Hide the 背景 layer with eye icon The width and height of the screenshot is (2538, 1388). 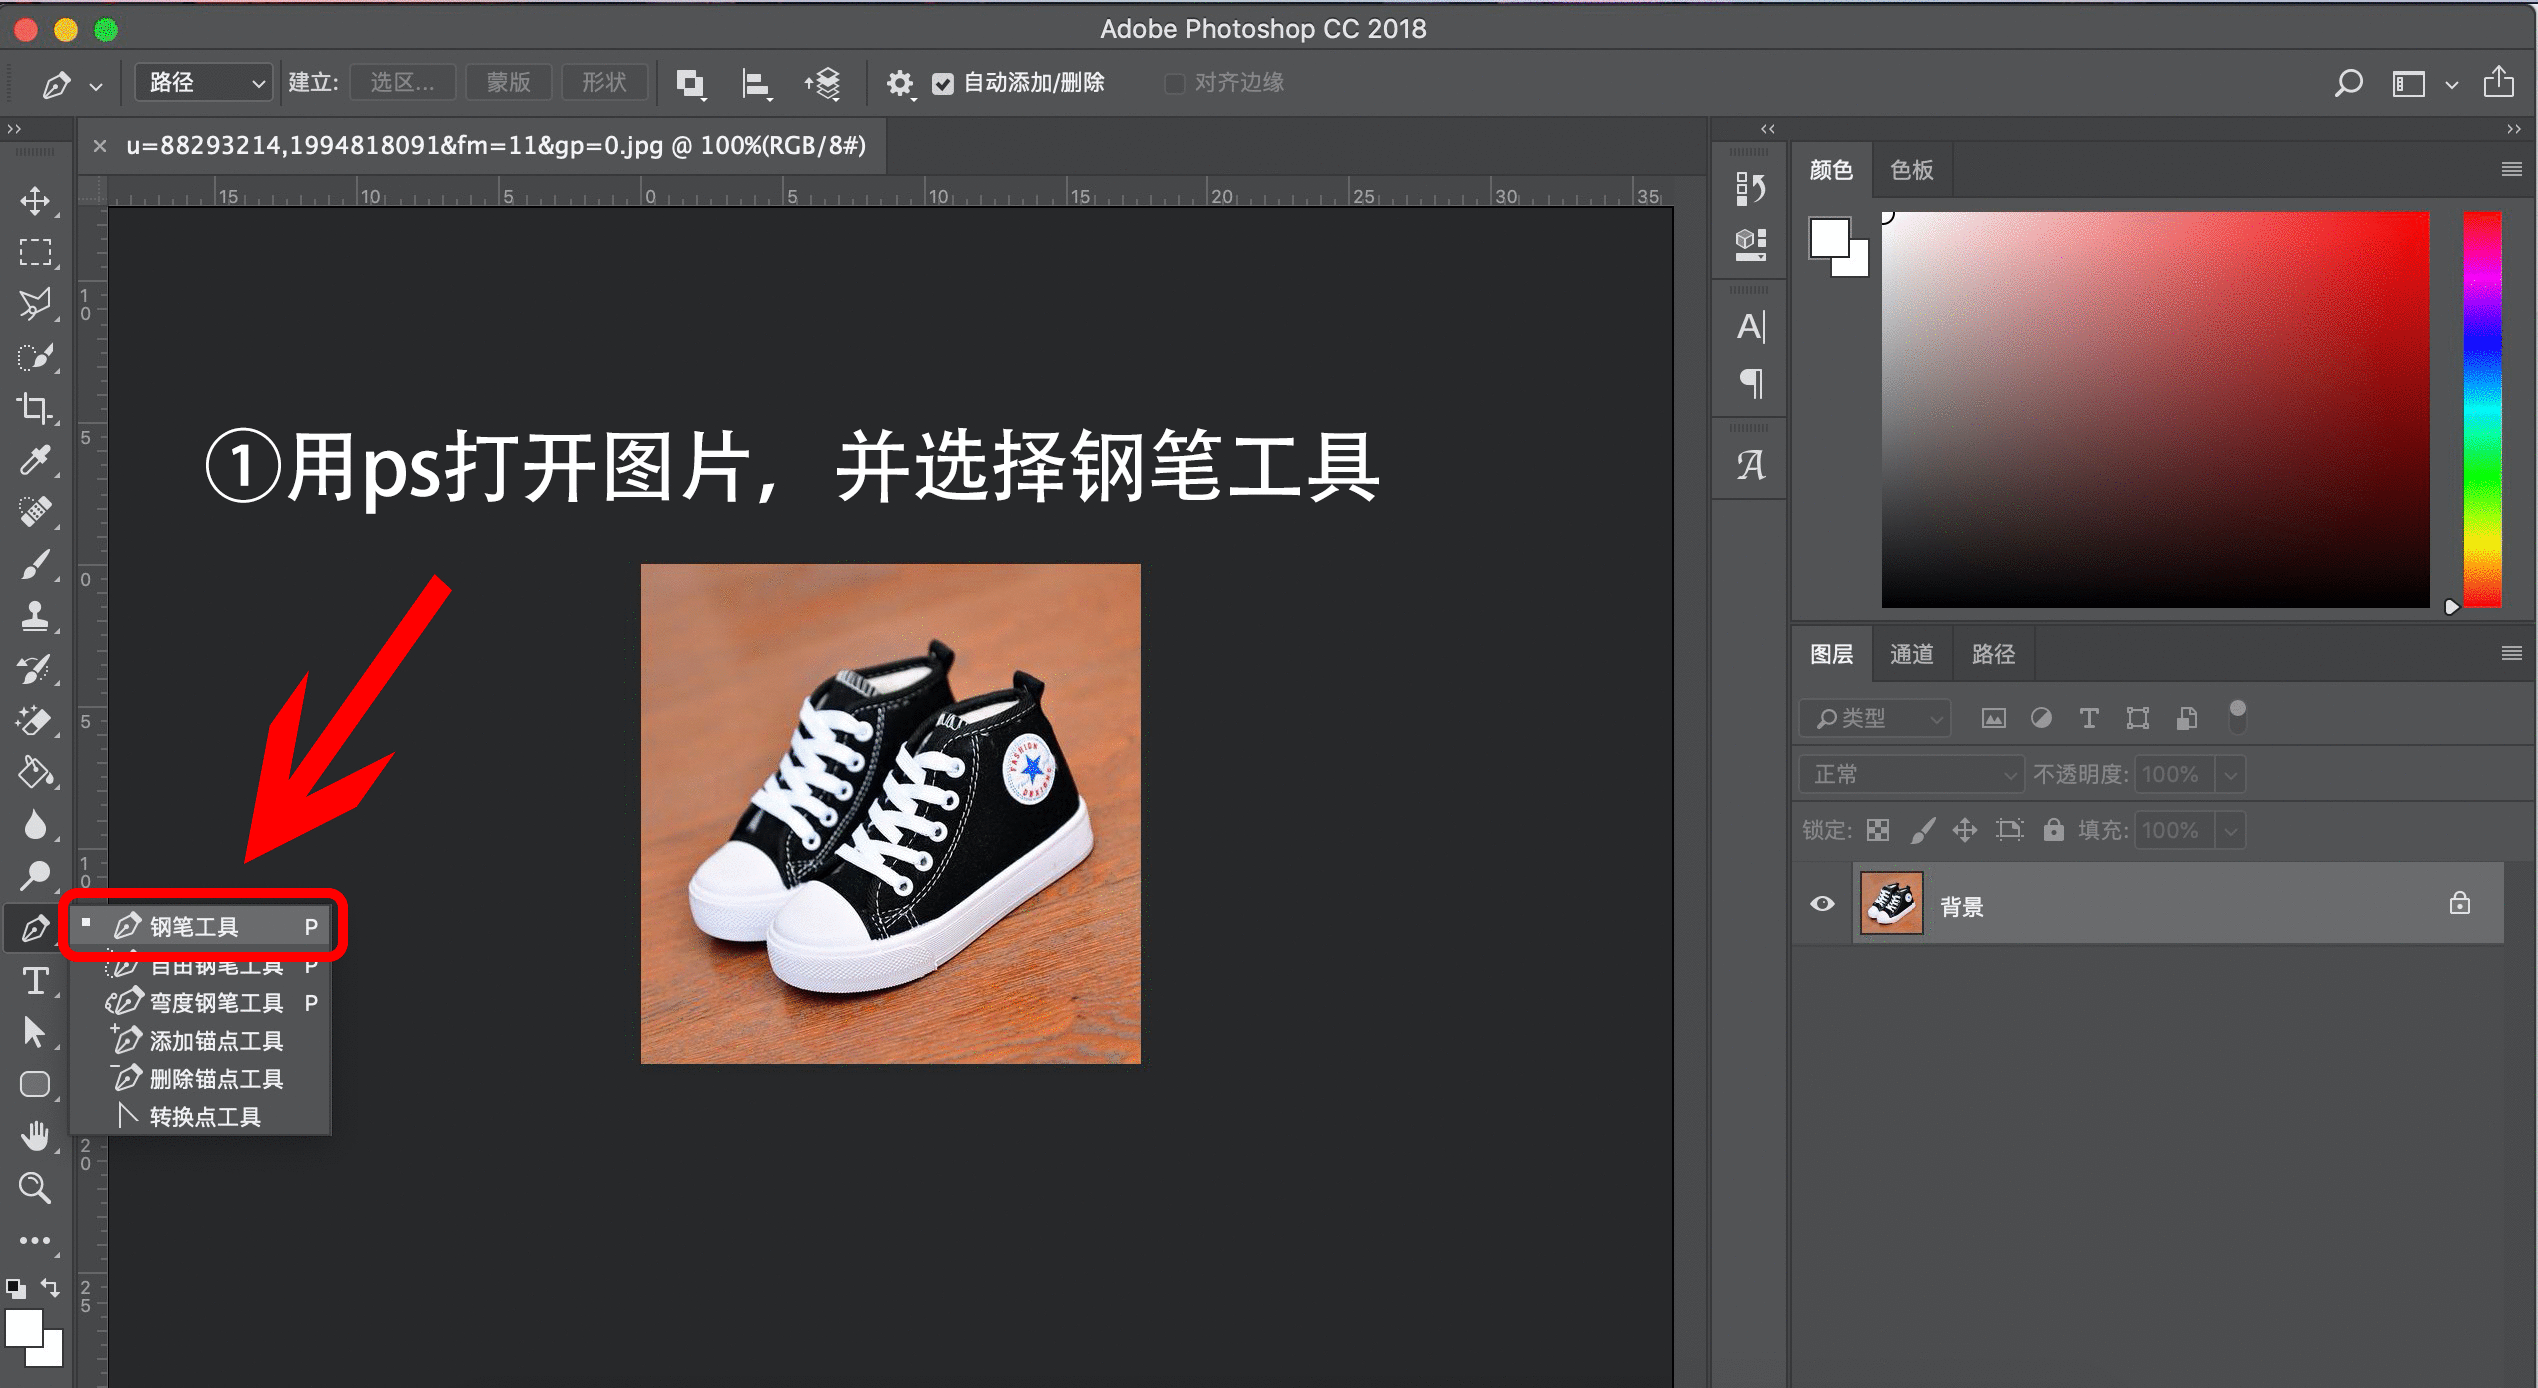(x=1822, y=904)
